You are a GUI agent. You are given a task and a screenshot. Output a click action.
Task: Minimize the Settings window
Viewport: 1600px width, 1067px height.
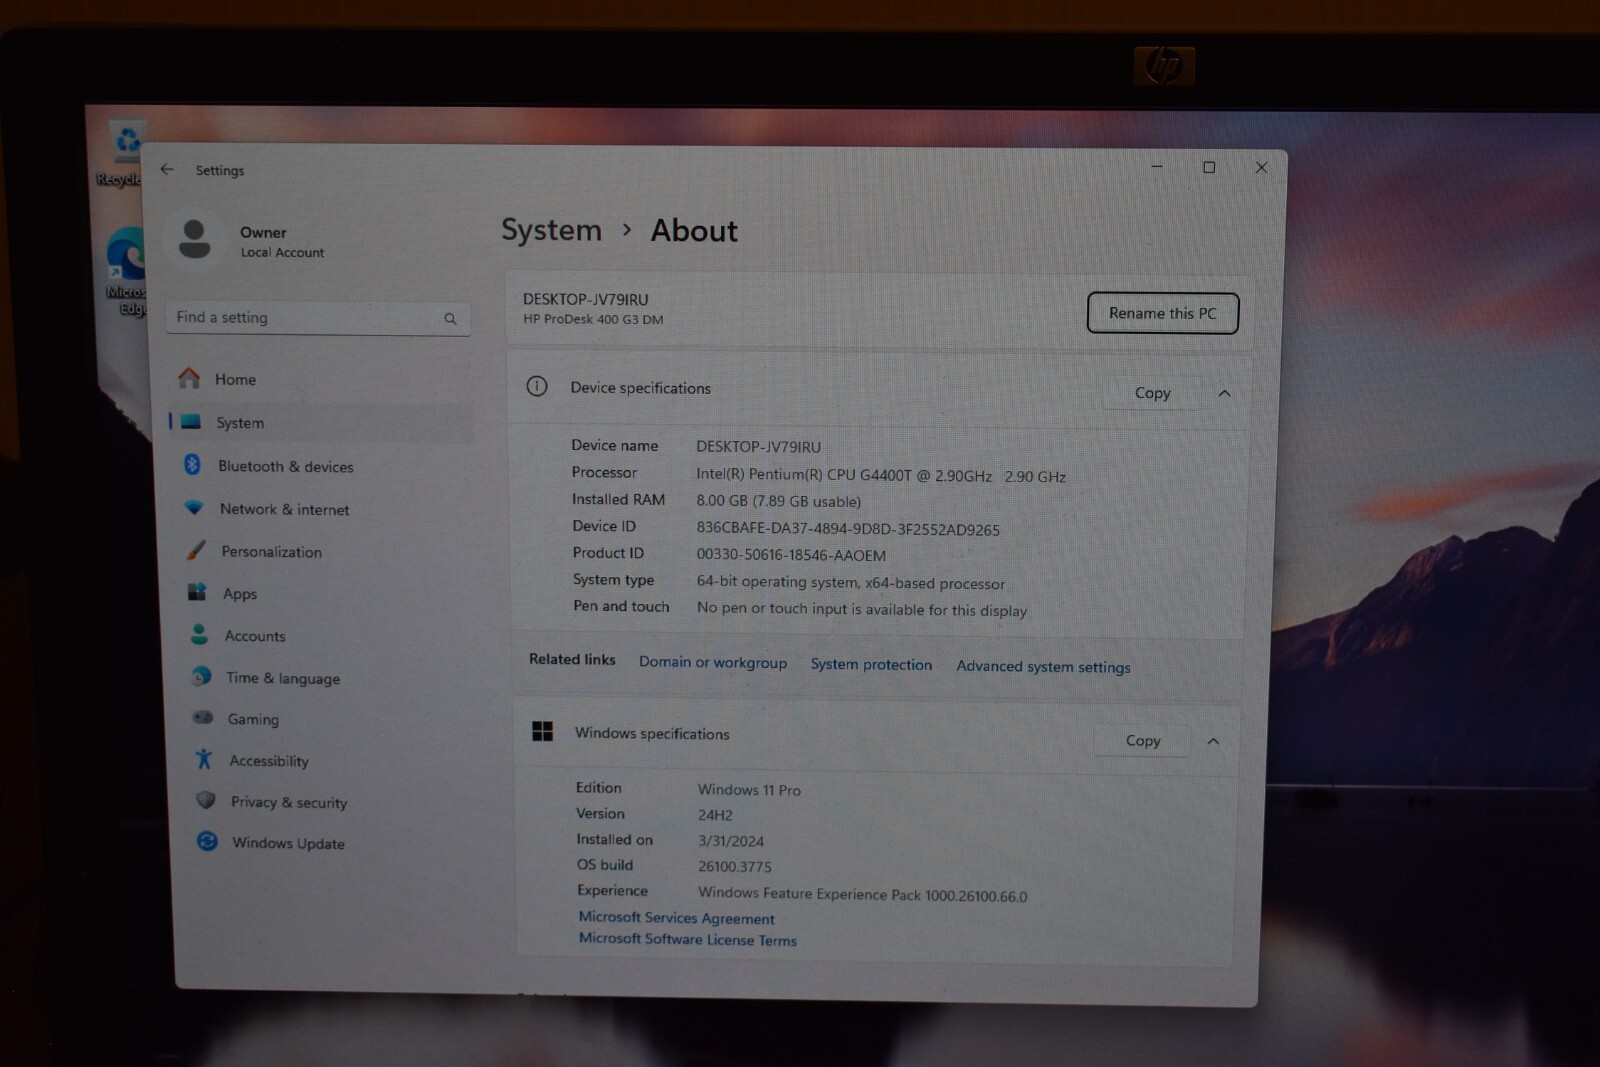(x=1157, y=166)
